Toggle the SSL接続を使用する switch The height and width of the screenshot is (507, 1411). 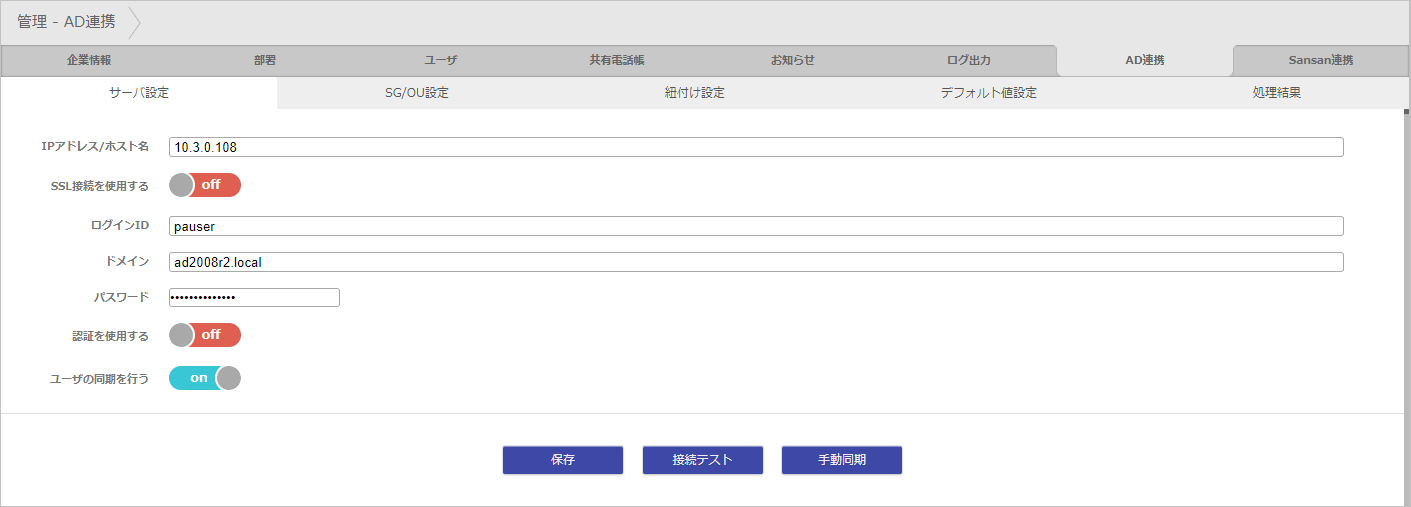(205, 185)
